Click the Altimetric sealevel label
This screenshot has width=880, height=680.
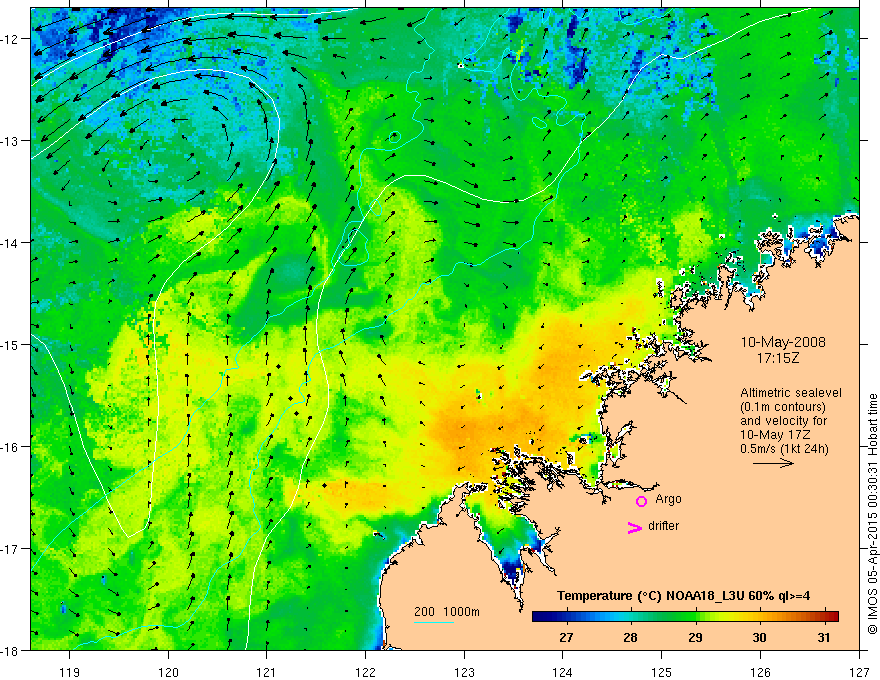pos(791,393)
